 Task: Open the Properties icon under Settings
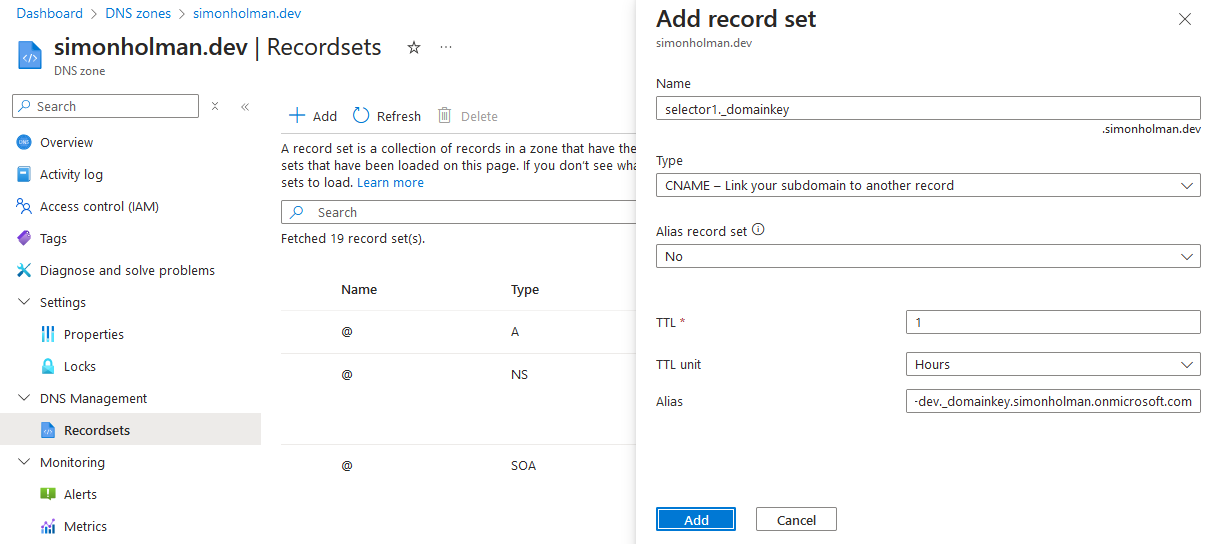pyautogui.click(x=48, y=334)
